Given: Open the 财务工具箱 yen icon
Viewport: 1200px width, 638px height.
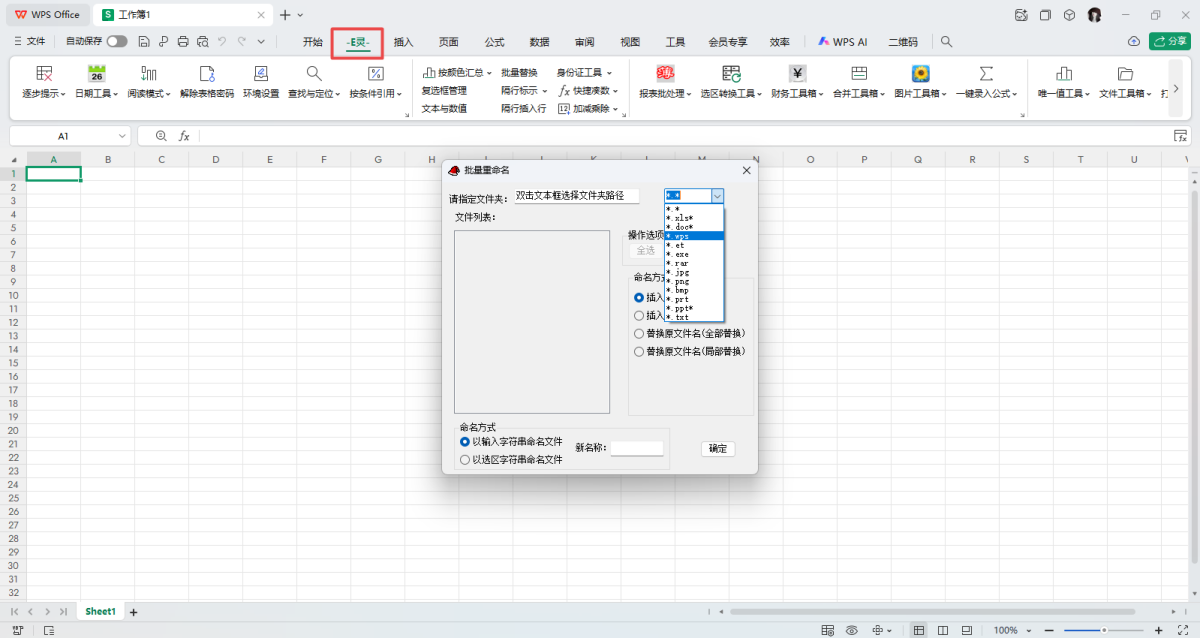Looking at the screenshot, I should (x=797, y=74).
